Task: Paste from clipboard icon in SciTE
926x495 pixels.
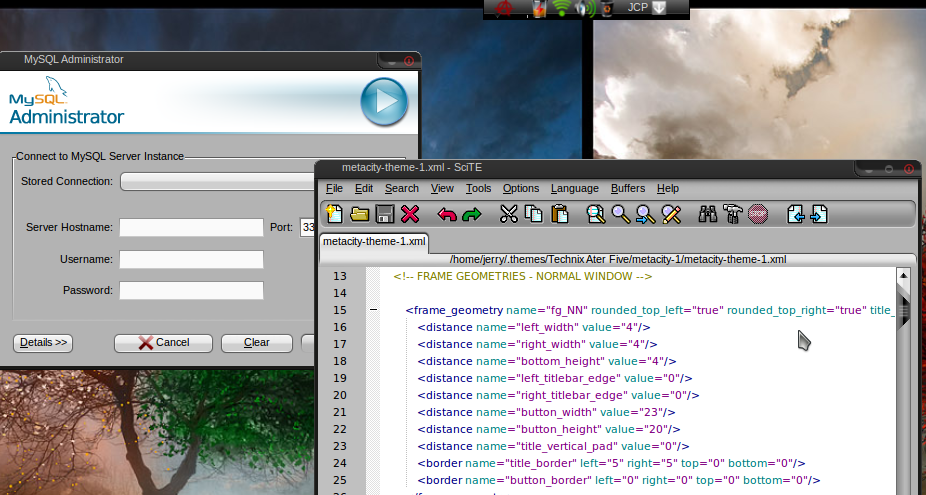Action: pyautogui.click(x=559, y=214)
